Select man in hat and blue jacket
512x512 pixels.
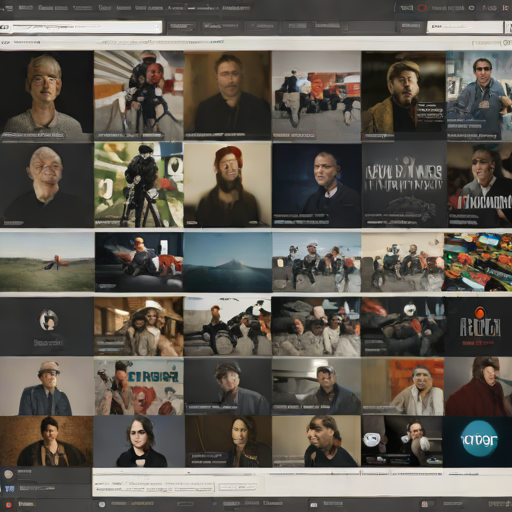pyautogui.click(x=46, y=387)
